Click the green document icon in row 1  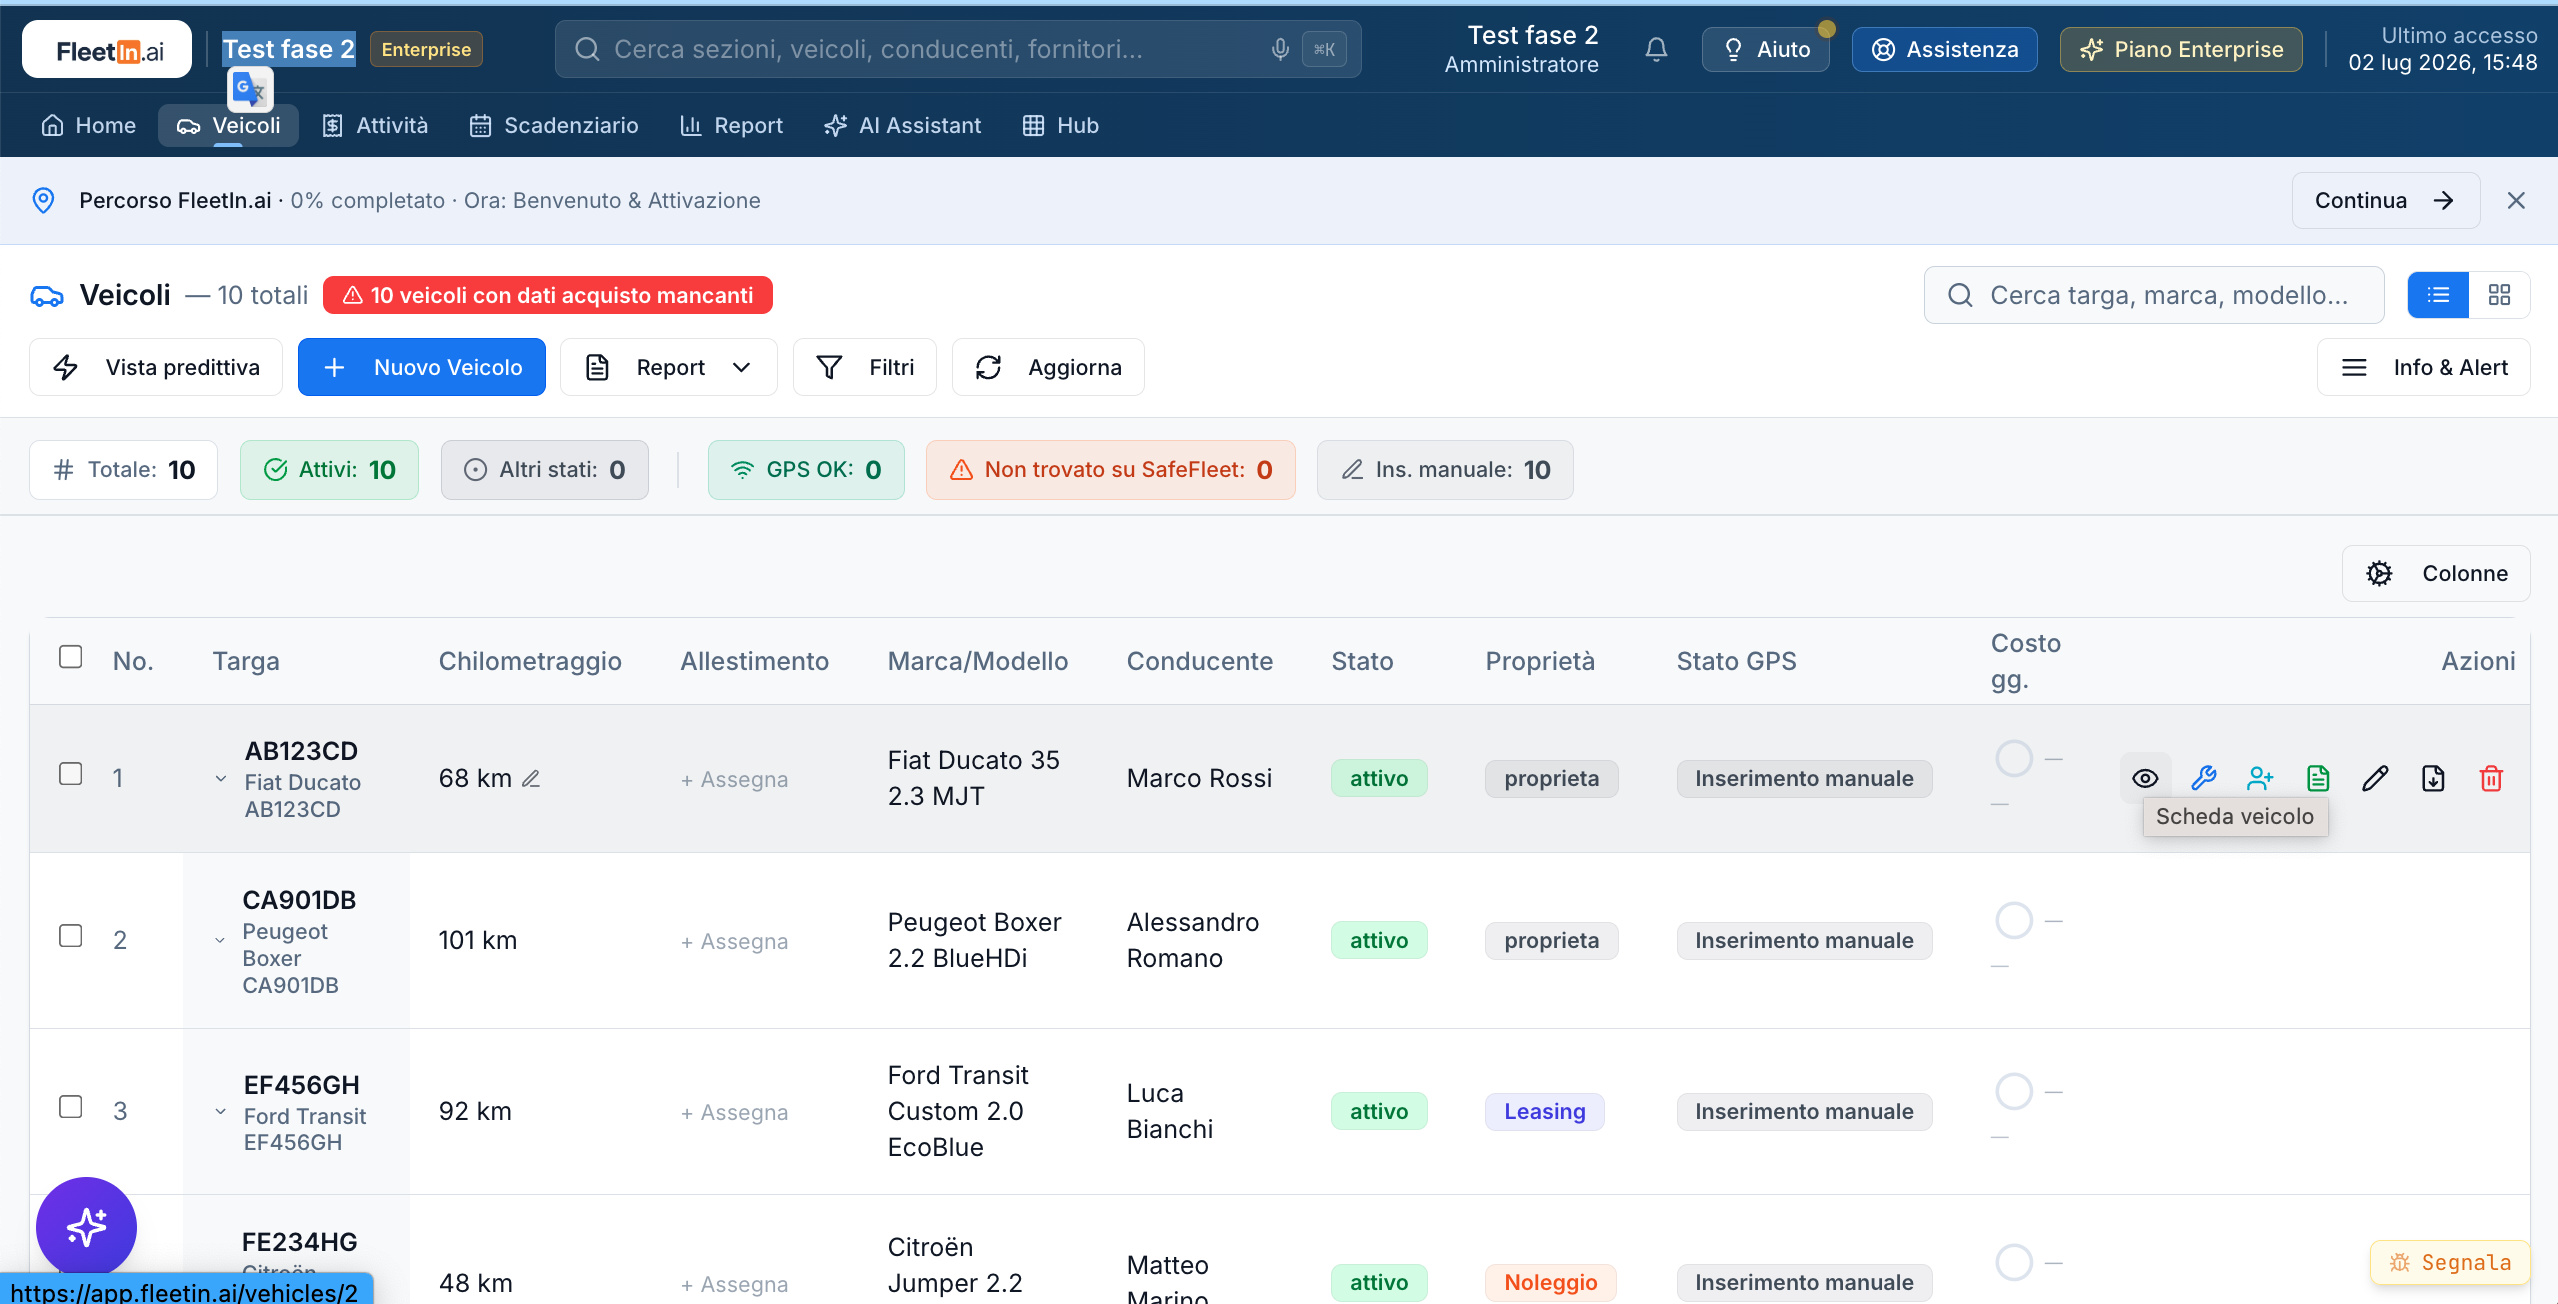[2318, 778]
